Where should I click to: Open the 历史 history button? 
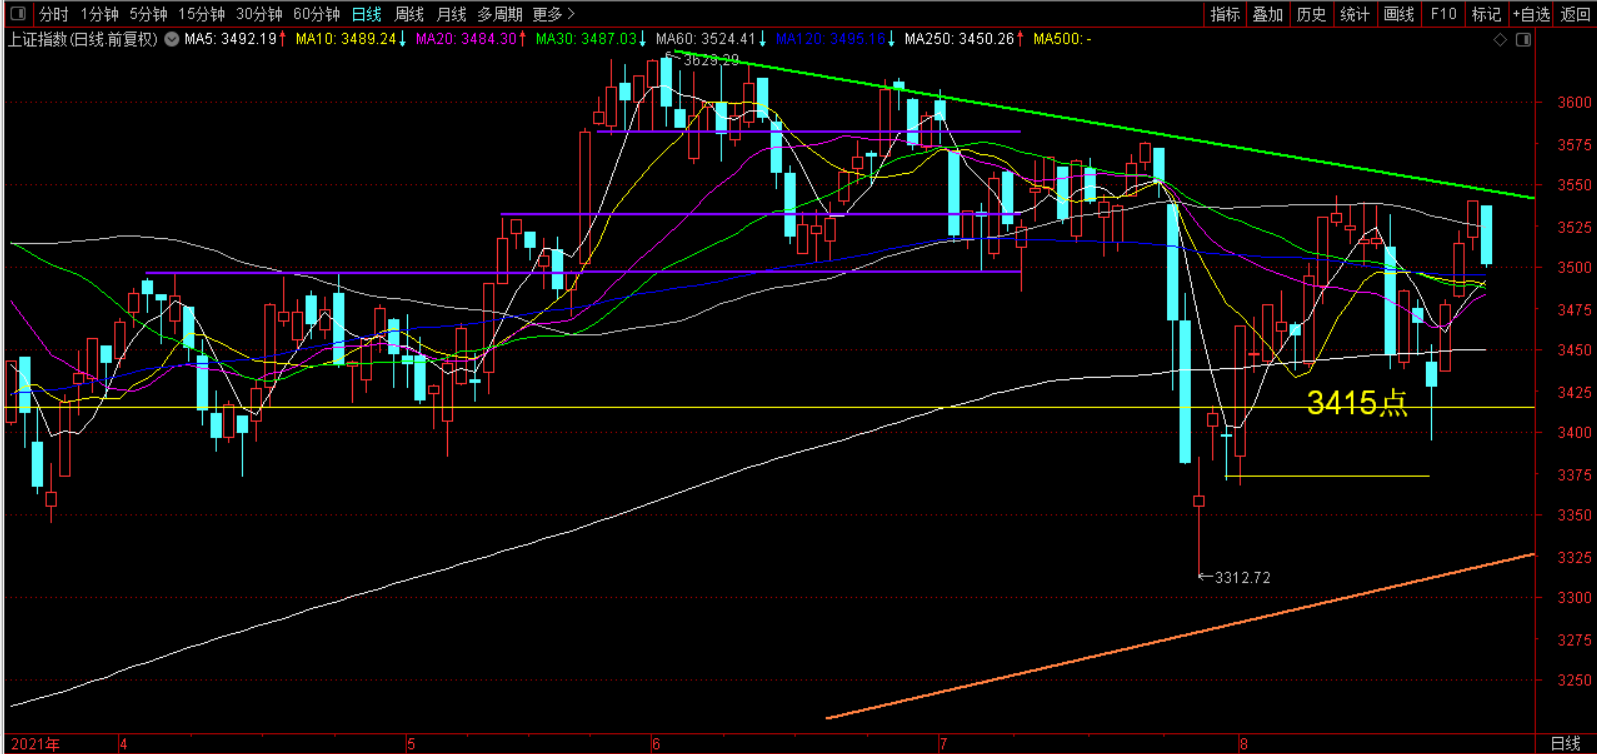1311,14
